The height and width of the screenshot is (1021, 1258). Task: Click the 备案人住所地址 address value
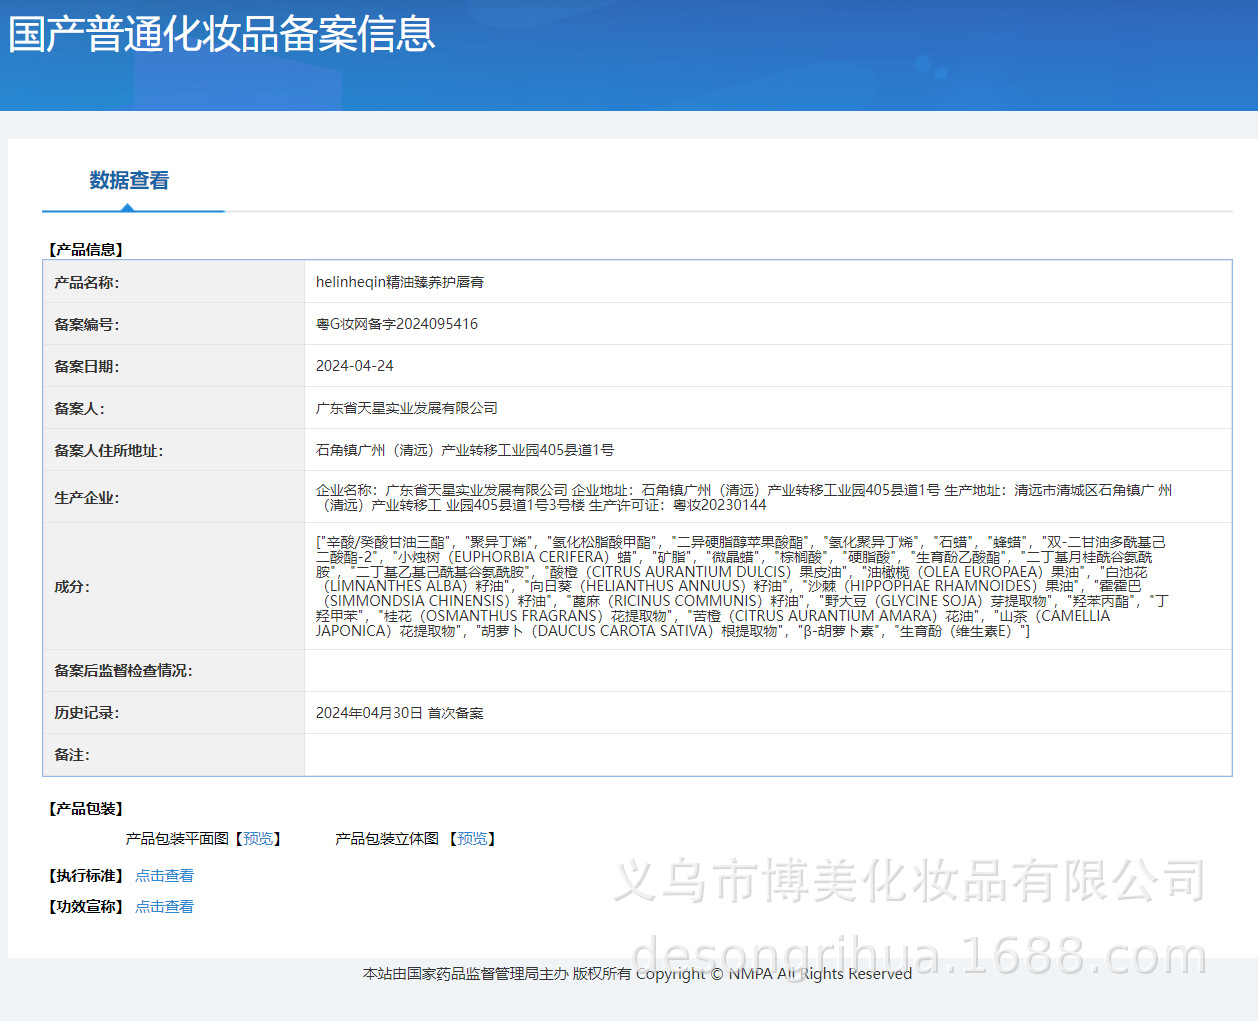pos(465,450)
